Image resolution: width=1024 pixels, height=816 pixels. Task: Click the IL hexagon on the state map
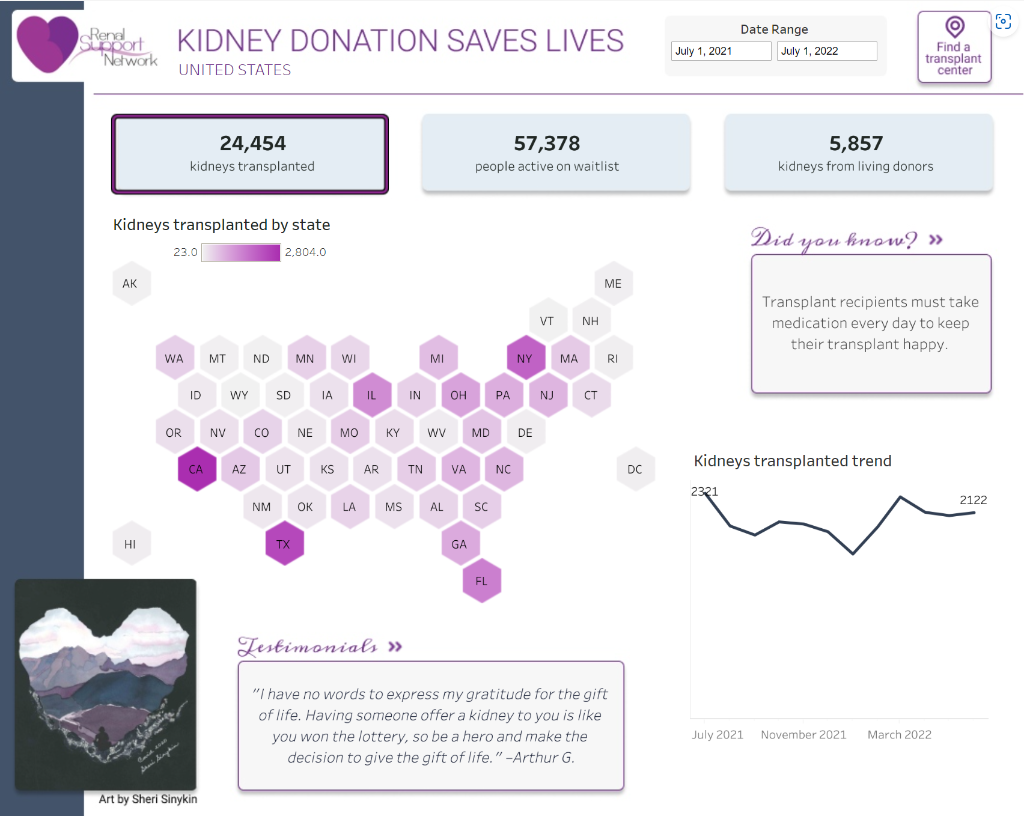coord(372,394)
